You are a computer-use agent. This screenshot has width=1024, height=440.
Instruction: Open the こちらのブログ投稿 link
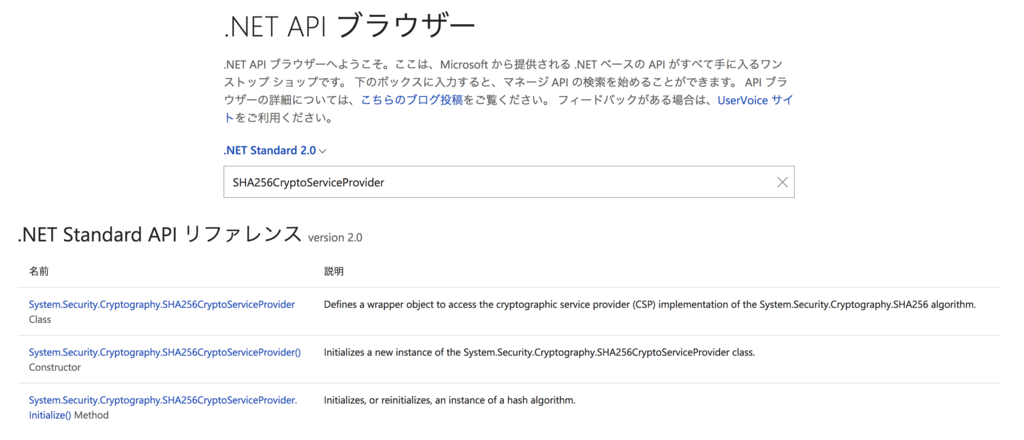coord(413,101)
